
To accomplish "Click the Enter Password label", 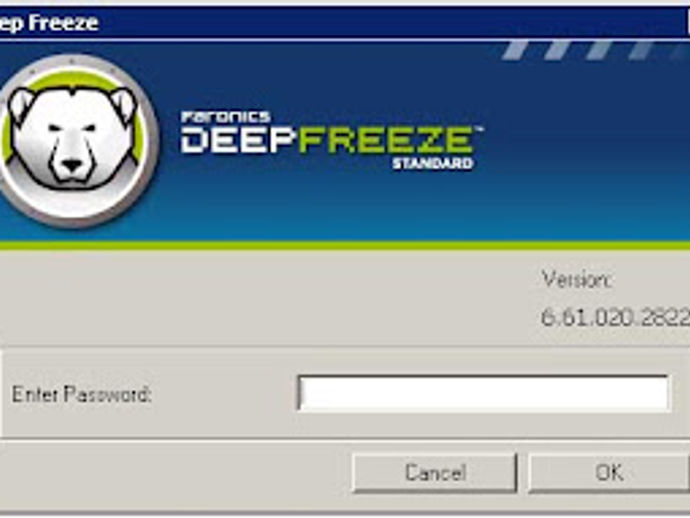I will click(x=81, y=394).
